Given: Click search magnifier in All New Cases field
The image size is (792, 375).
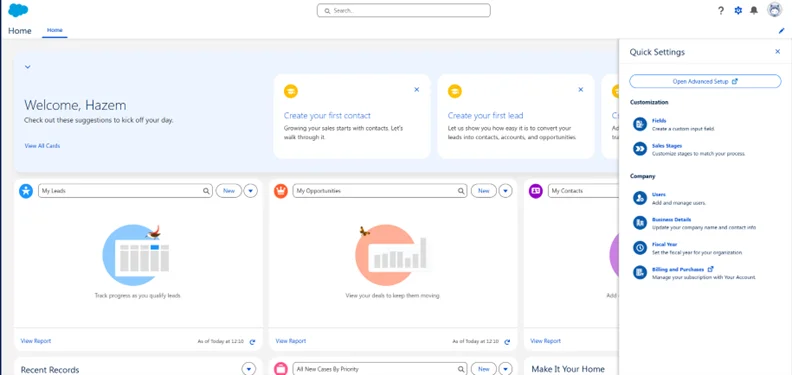Looking at the screenshot, I should click(x=461, y=369).
